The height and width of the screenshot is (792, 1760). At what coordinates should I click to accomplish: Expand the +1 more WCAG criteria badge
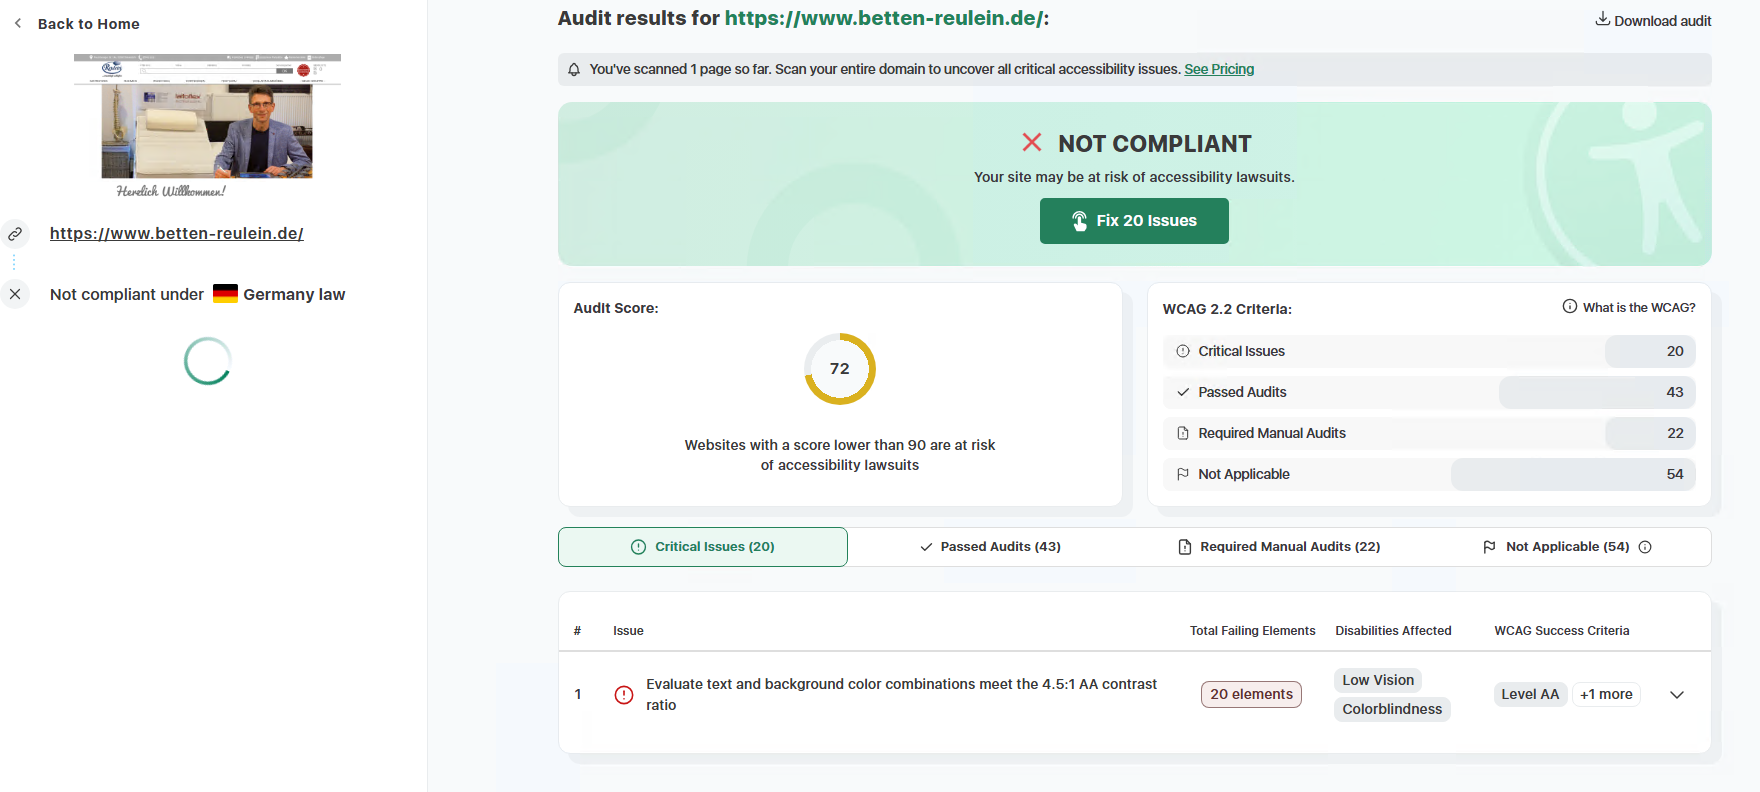pos(1606,694)
